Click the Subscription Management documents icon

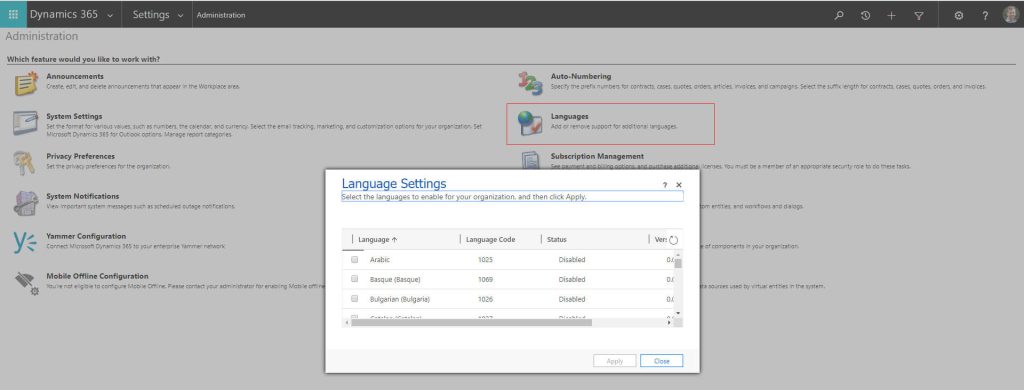tap(530, 160)
